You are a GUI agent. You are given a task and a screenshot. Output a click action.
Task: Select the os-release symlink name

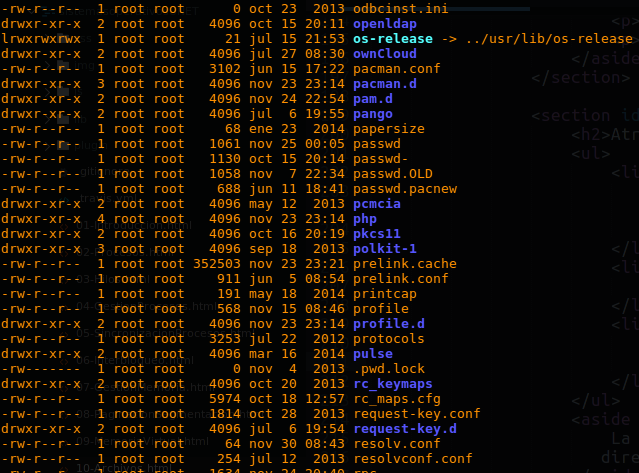point(393,39)
